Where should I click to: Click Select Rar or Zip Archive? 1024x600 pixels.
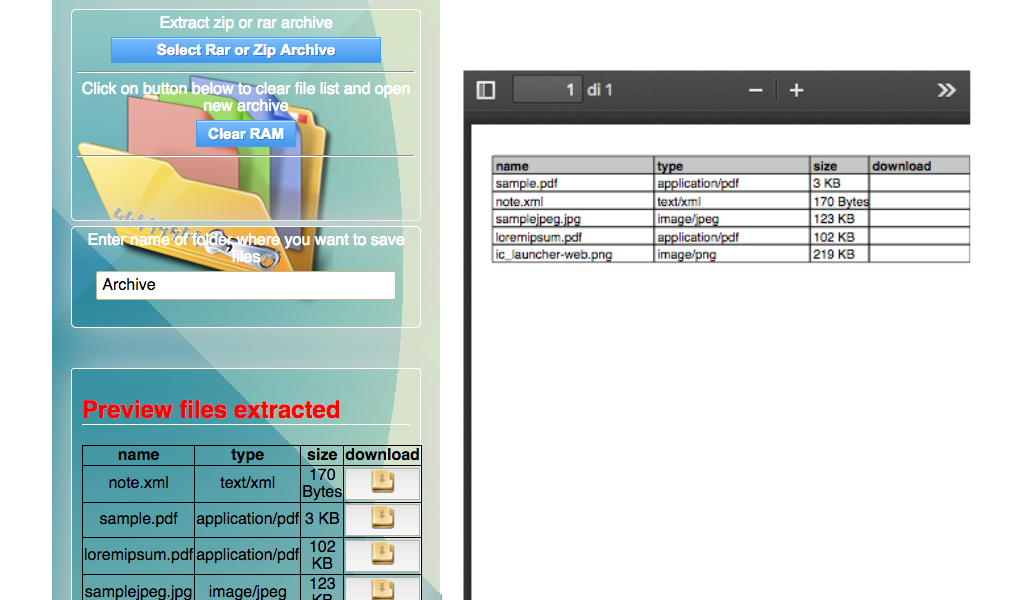pos(245,49)
